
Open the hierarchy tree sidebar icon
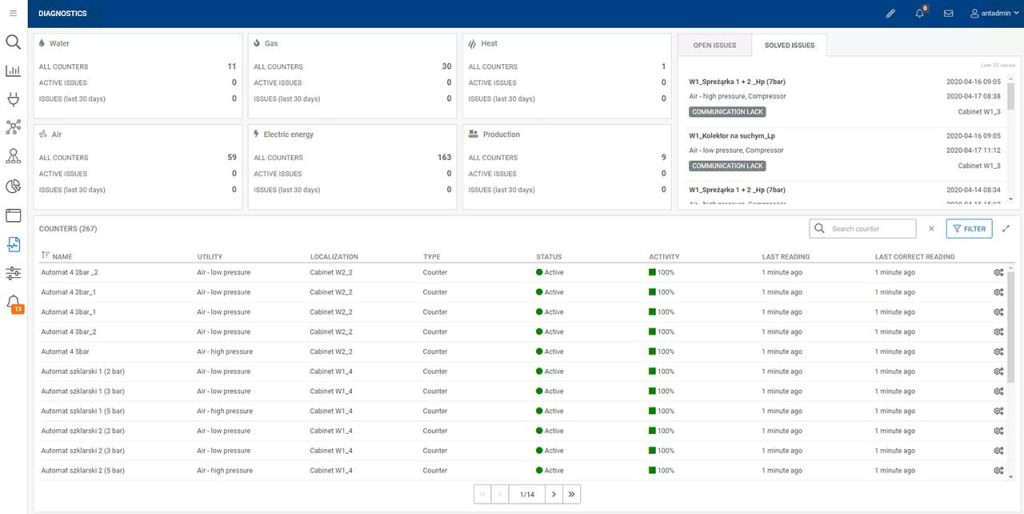tap(13, 156)
